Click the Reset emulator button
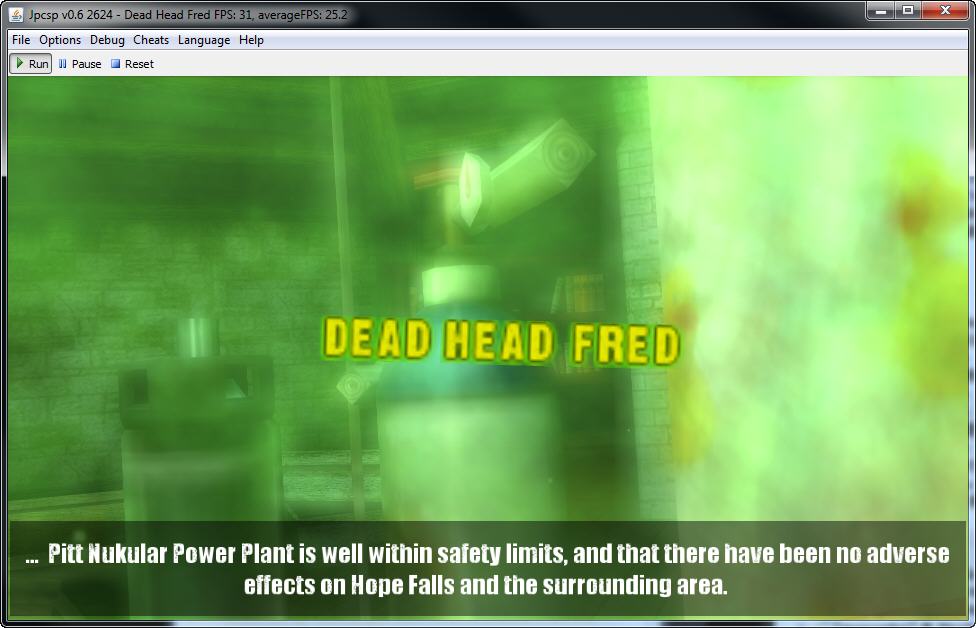Viewport: 976px width, 628px height. pyautogui.click(x=133, y=63)
